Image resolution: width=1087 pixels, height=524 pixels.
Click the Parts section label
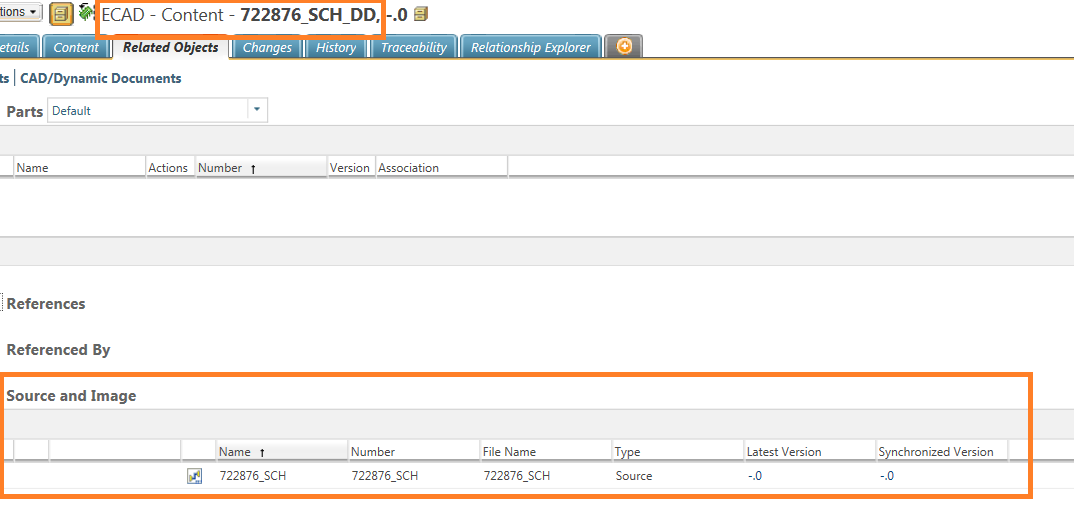point(25,111)
